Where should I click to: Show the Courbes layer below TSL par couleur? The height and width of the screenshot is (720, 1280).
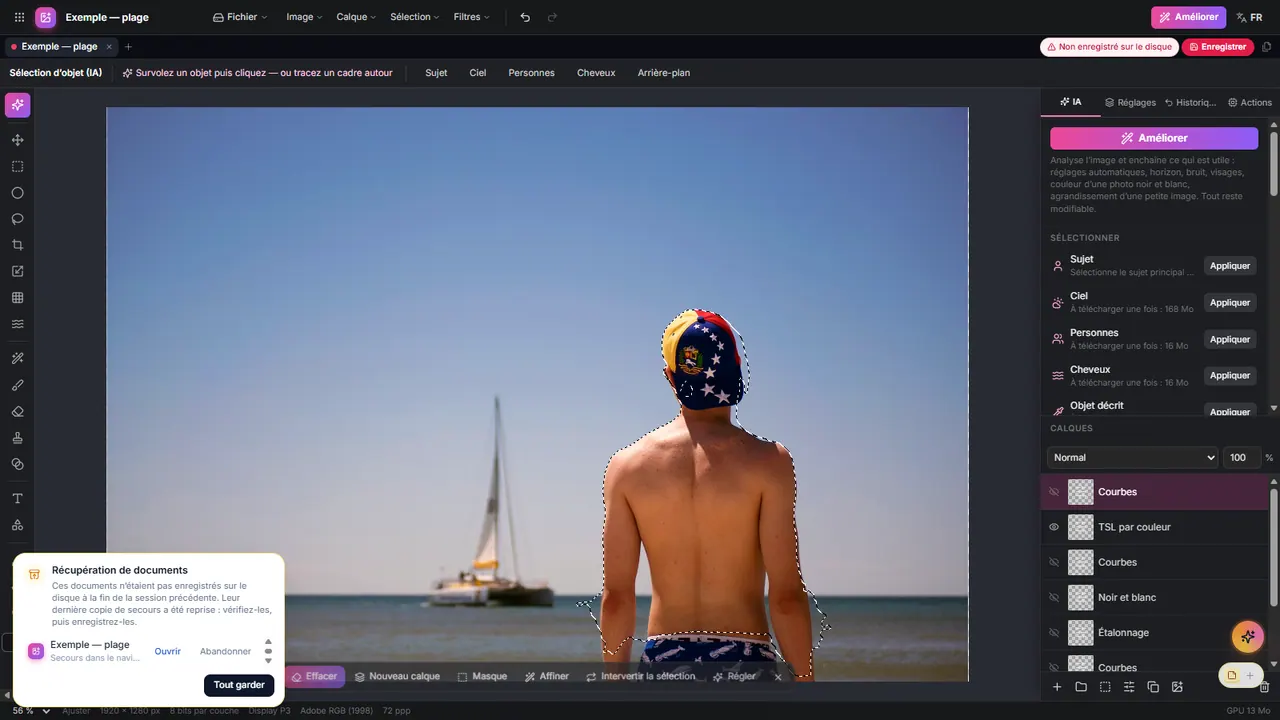coord(1054,562)
